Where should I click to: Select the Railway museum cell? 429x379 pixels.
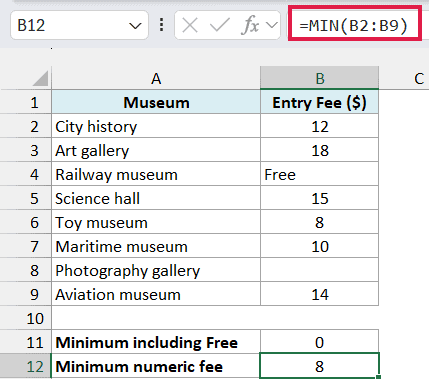tap(156, 174)
